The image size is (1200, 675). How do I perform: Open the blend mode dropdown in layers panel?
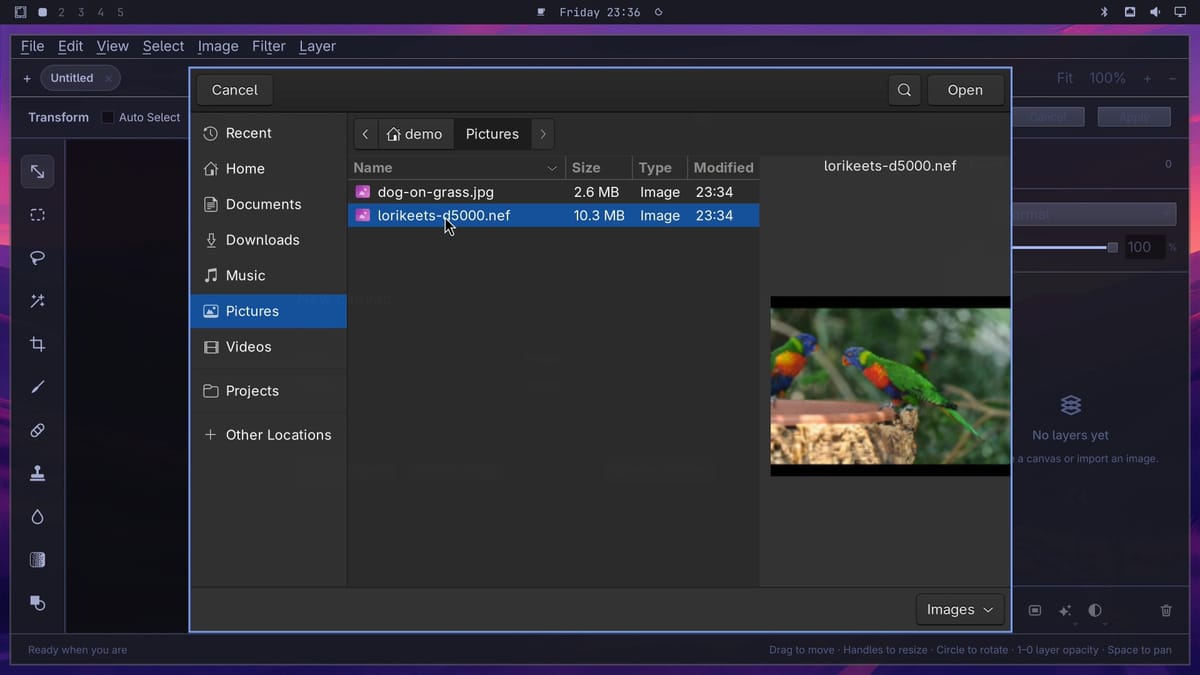point(1096,214)
